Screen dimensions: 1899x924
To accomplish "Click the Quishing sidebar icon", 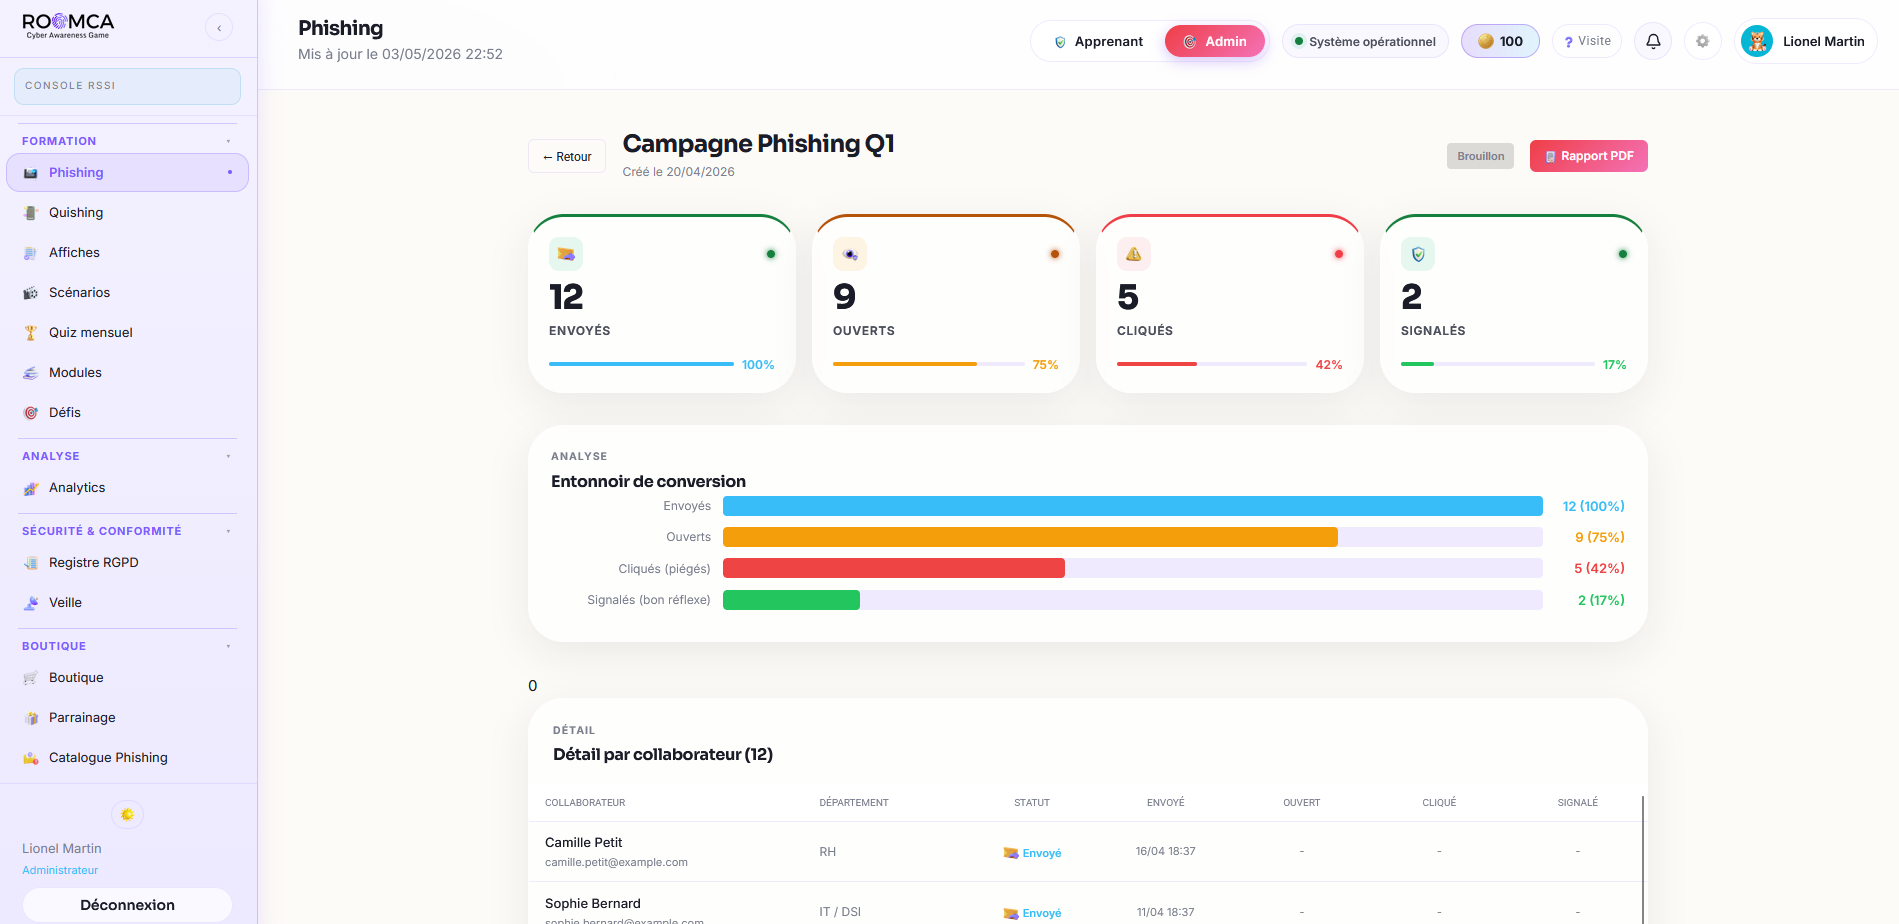I will (31, 213).
